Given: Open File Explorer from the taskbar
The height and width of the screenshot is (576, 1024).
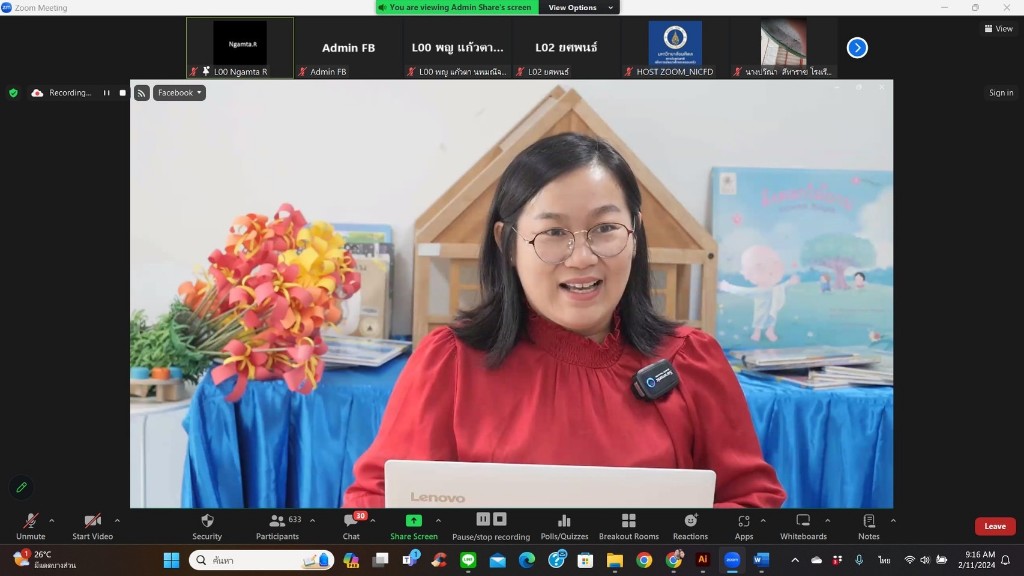Looking at the screenshot, I should pos(615,560).
